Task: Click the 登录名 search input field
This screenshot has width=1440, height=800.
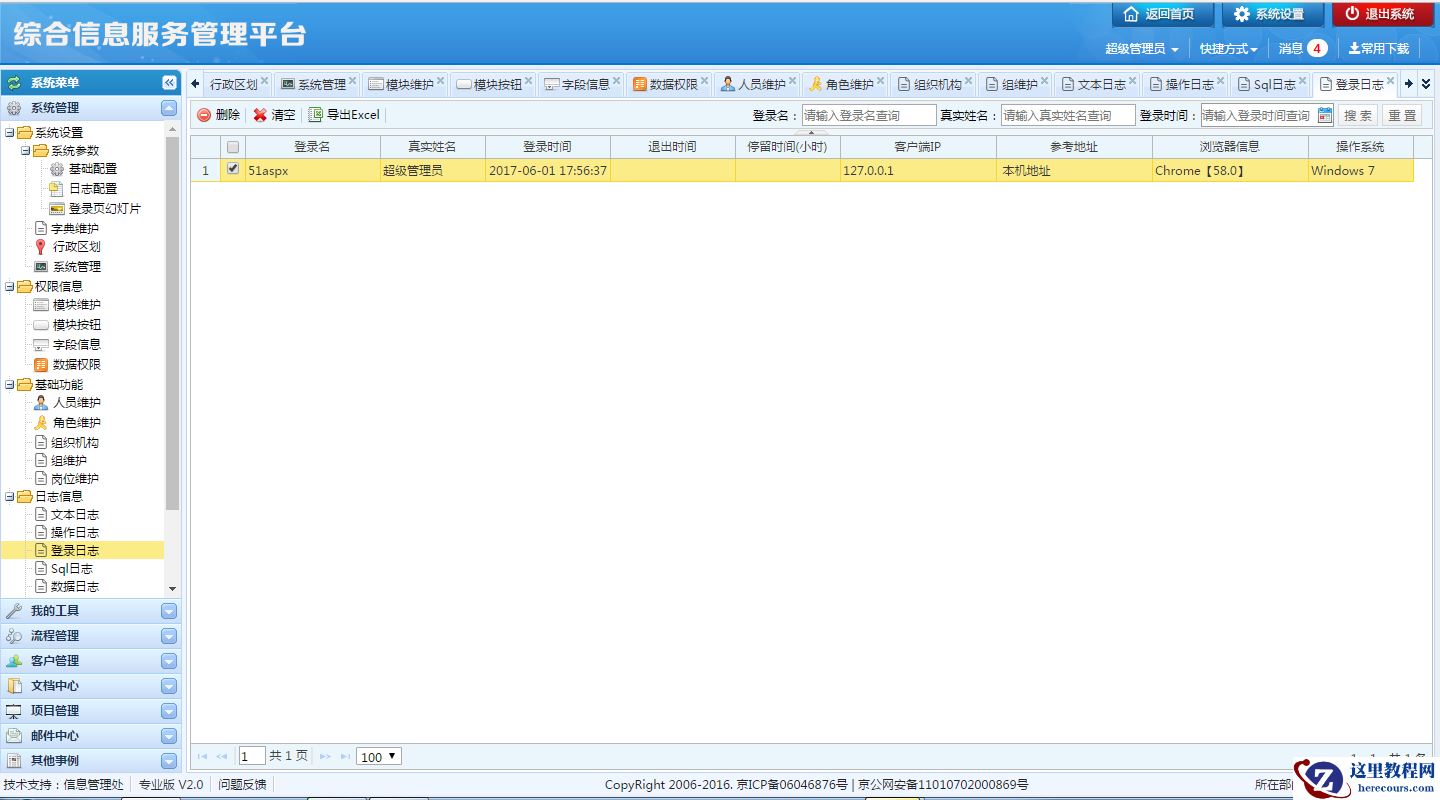Action: 869,116
